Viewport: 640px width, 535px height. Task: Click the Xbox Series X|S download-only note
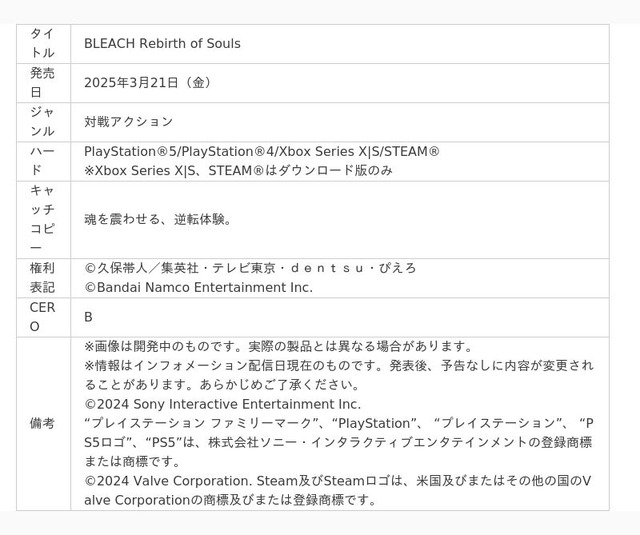coord(238,171)
